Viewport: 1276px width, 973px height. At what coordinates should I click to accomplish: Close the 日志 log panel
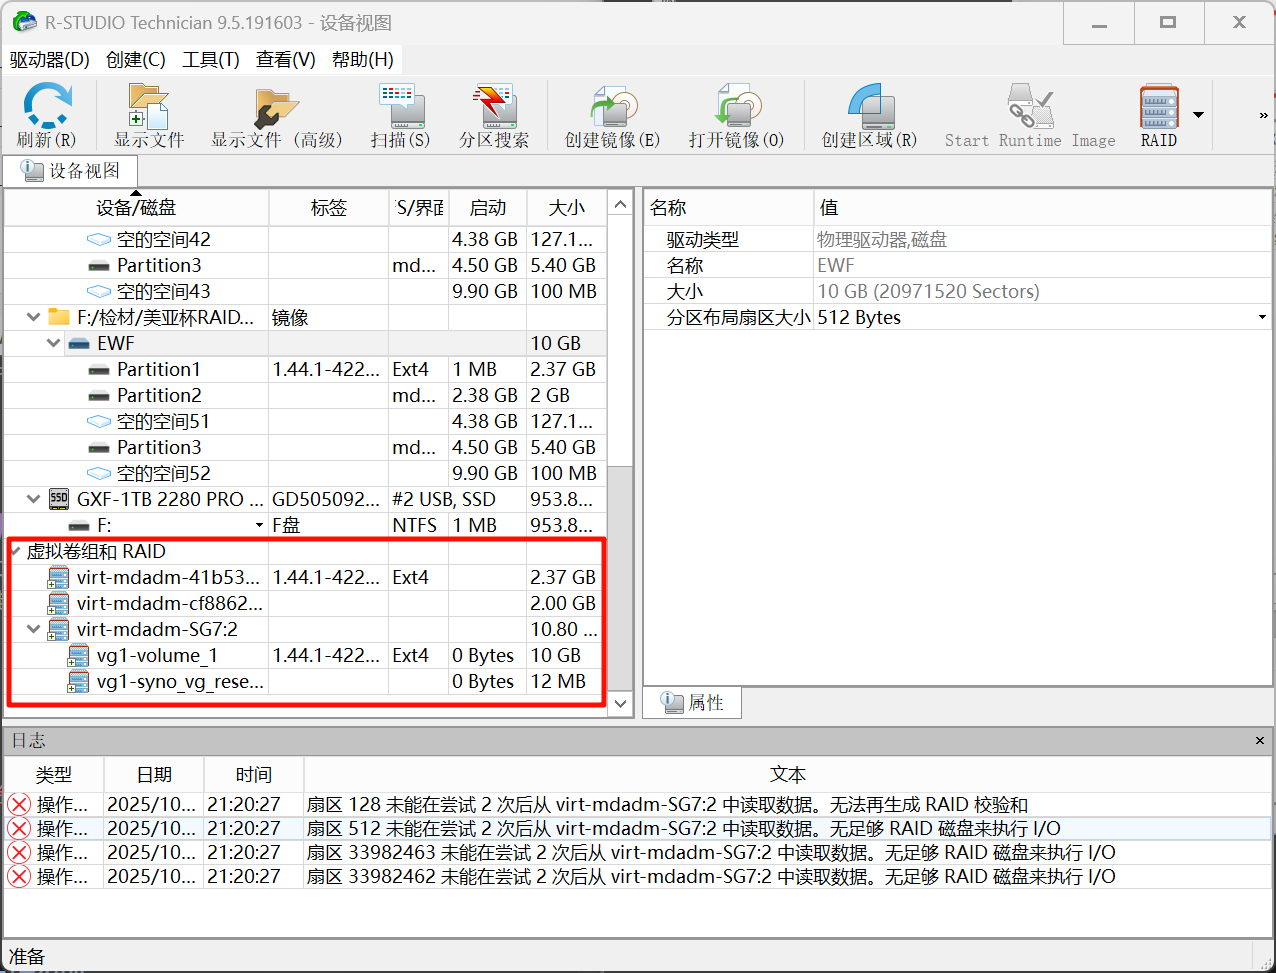(1259, 741)
